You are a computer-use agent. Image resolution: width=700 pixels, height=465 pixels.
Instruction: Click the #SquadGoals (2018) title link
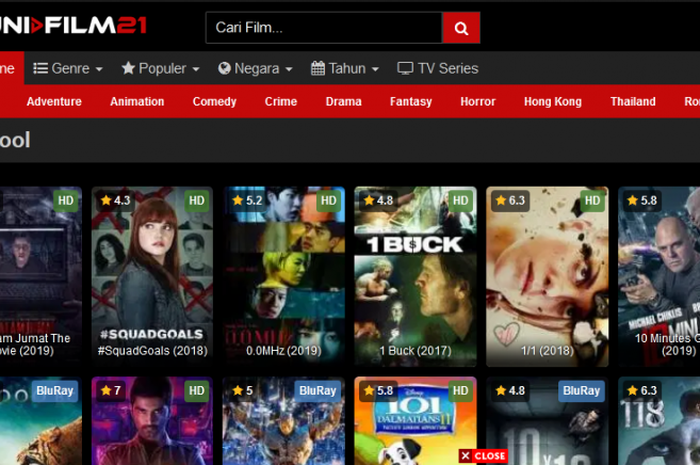[152, 351]
